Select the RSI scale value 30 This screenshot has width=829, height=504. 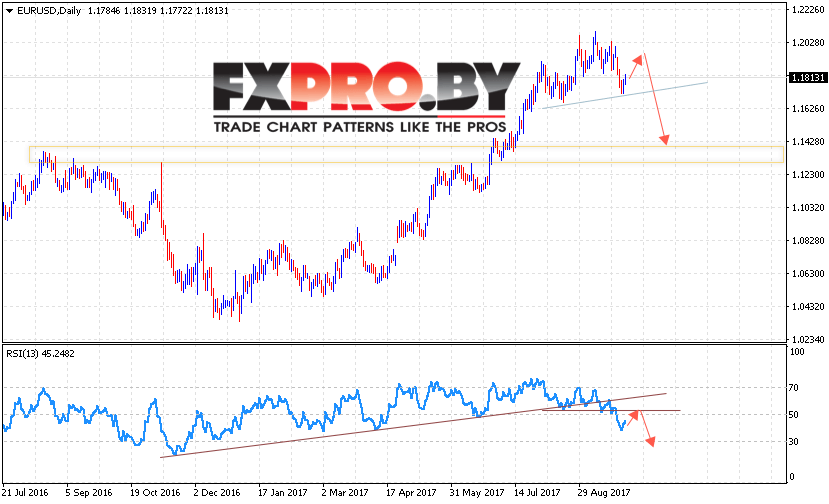(x=794, y=442)
